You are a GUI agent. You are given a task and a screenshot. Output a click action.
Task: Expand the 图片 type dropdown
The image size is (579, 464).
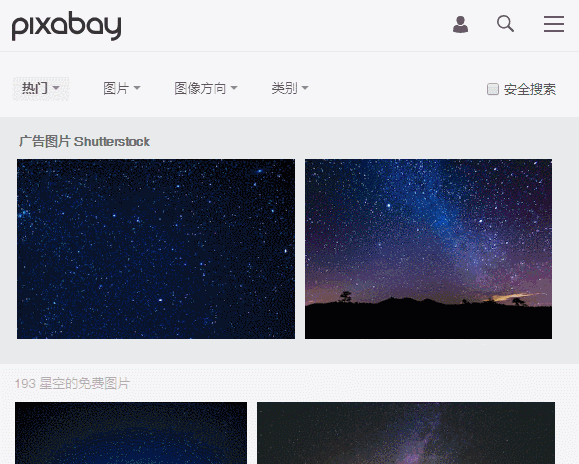[121, 89]
